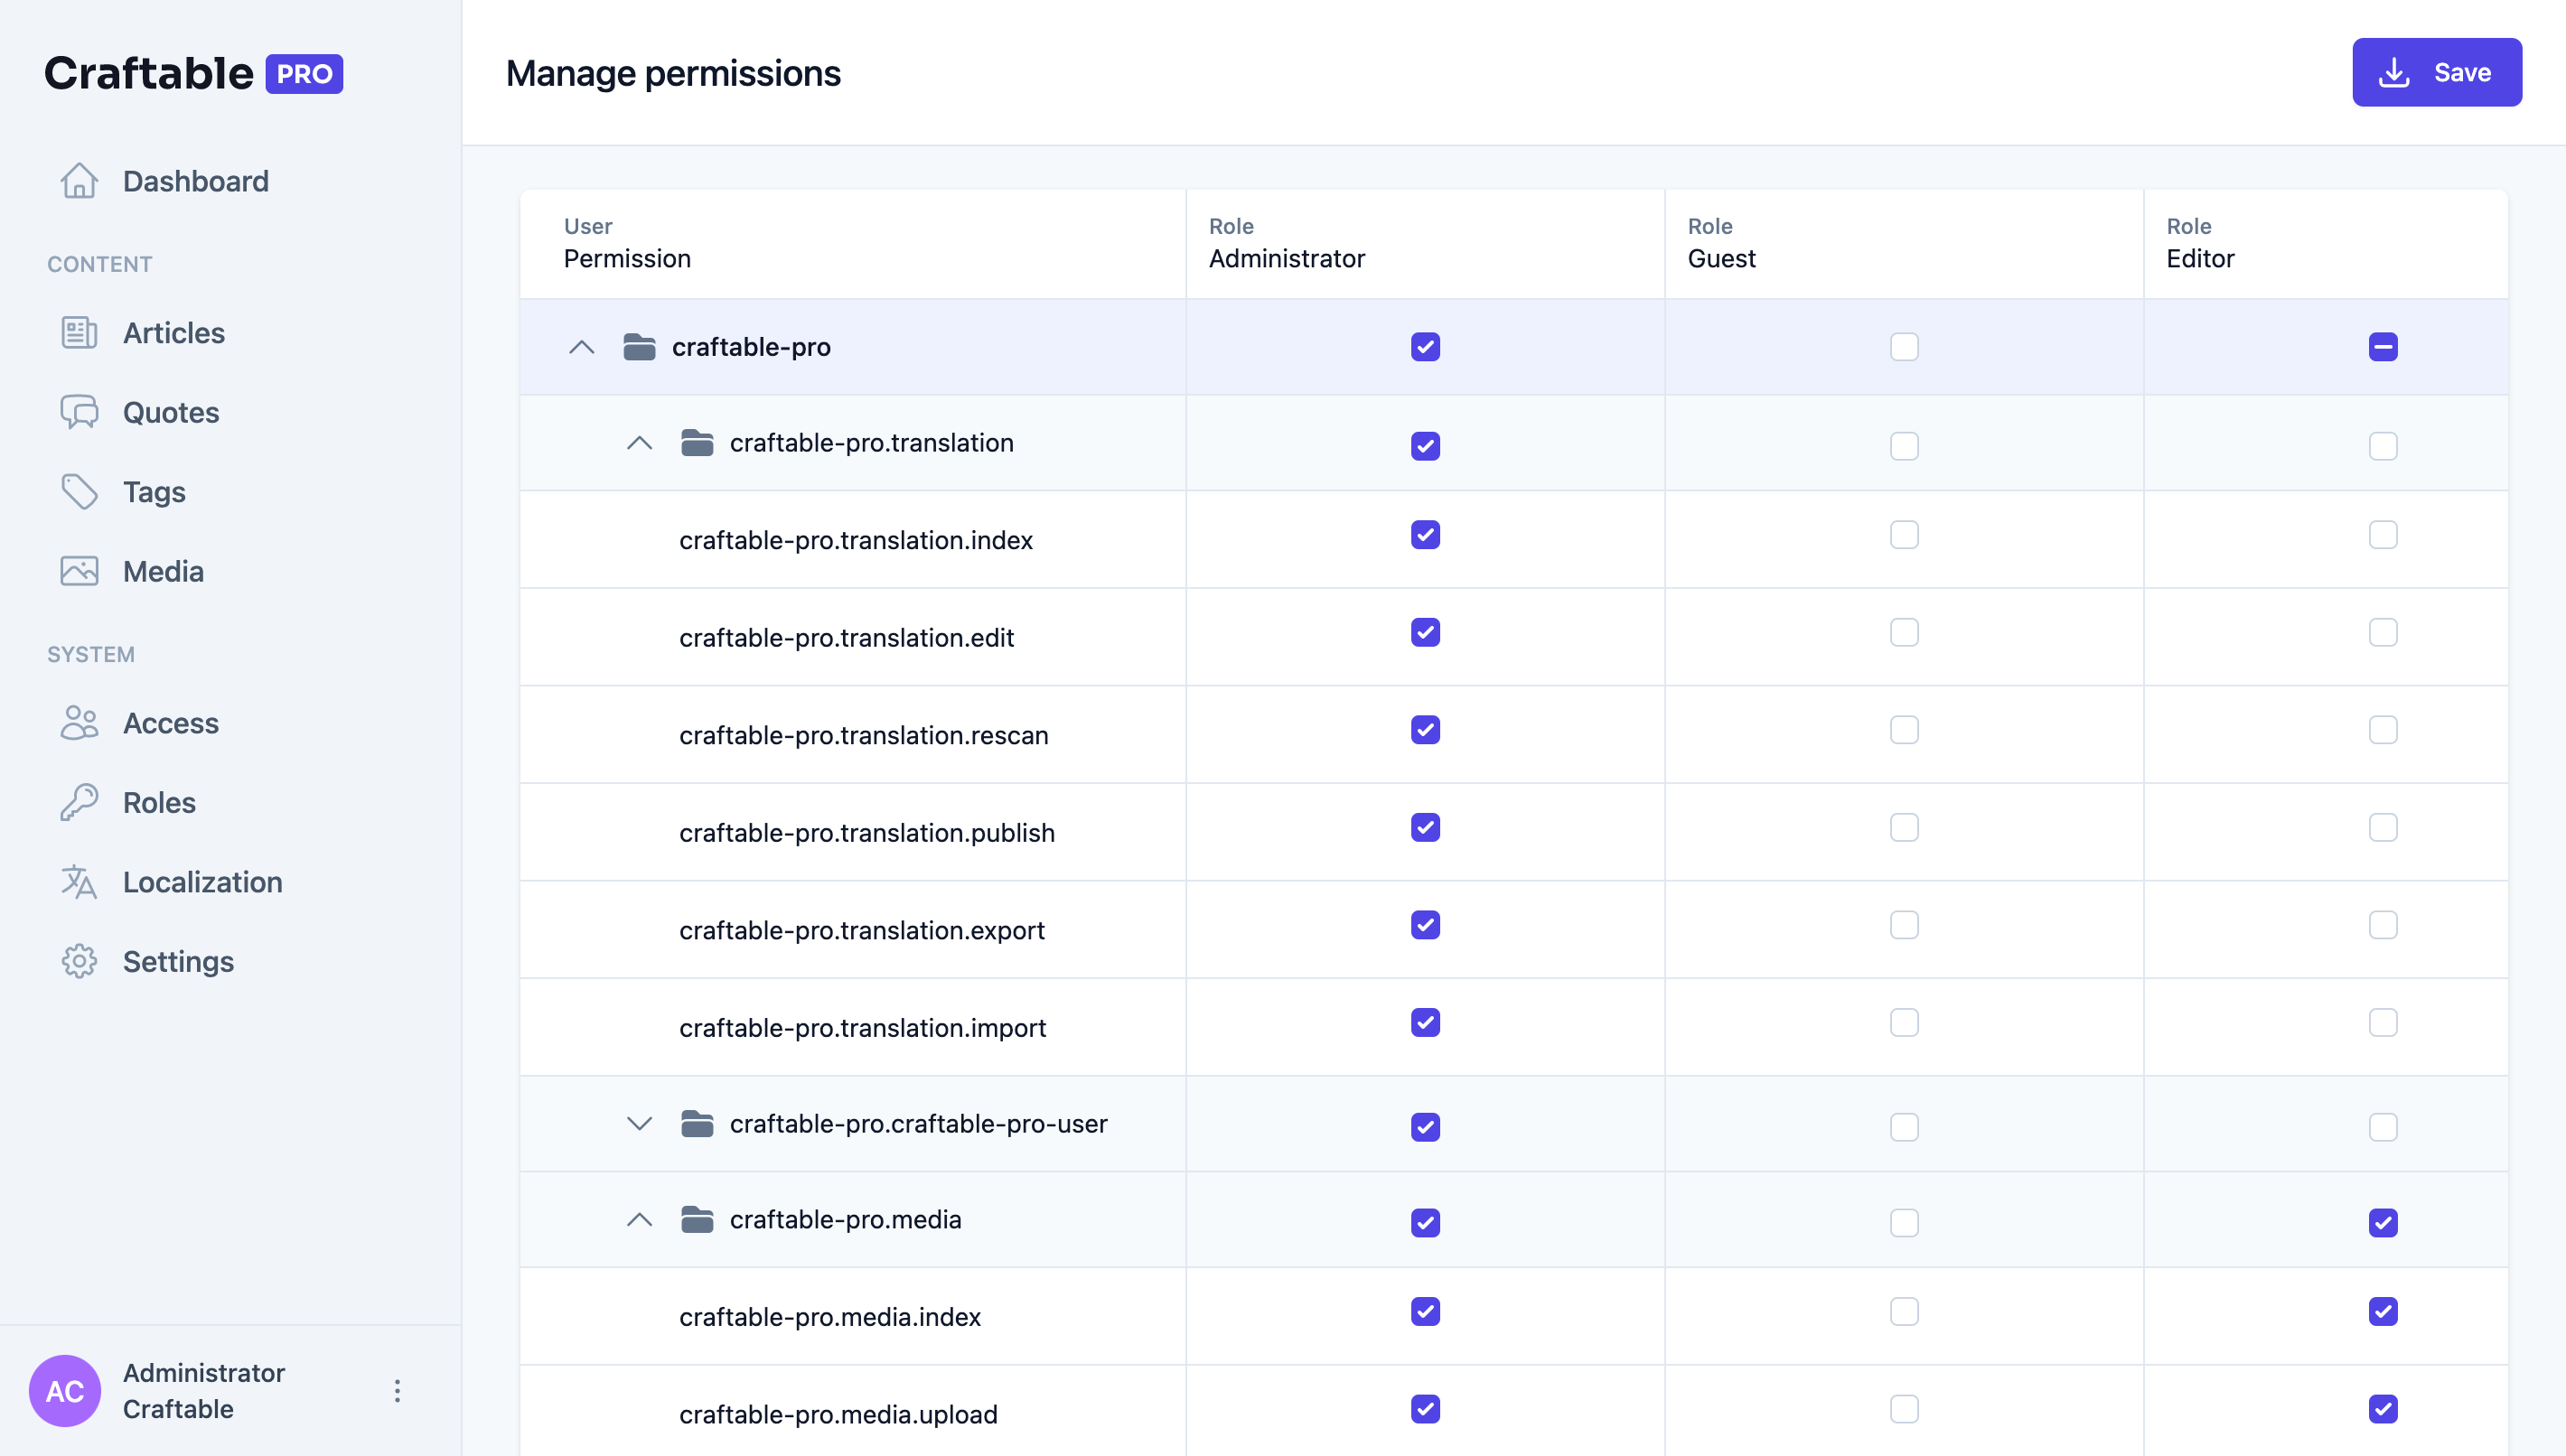Click the Quotes speech bubble icon

click(x=79, y=412)
